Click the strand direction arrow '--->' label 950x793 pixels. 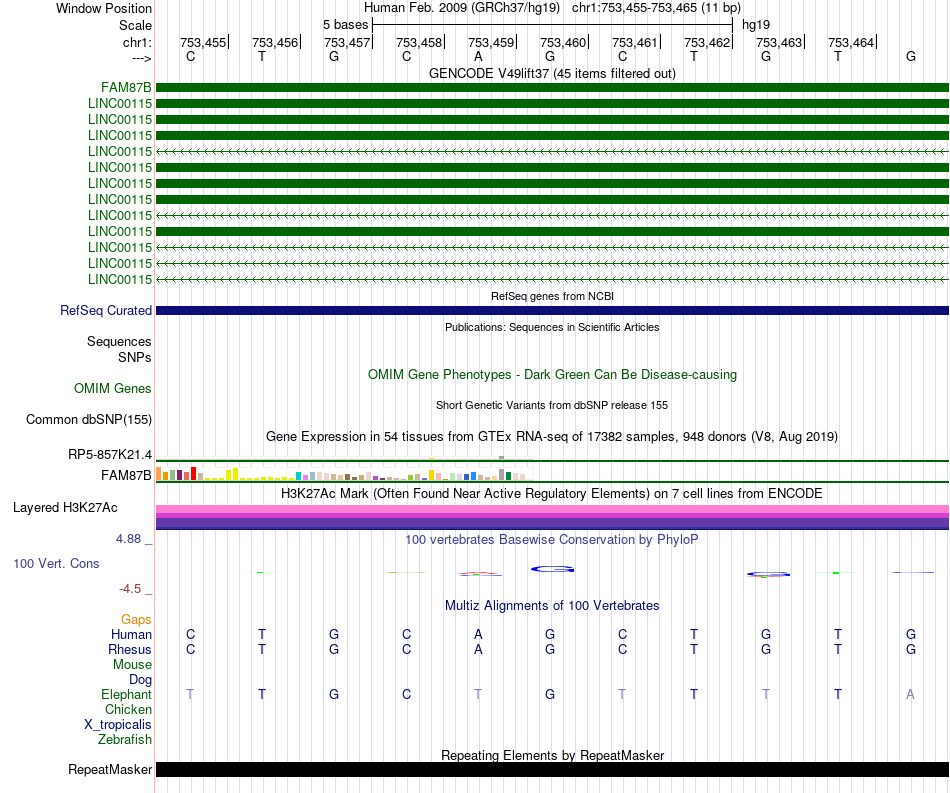141,58
